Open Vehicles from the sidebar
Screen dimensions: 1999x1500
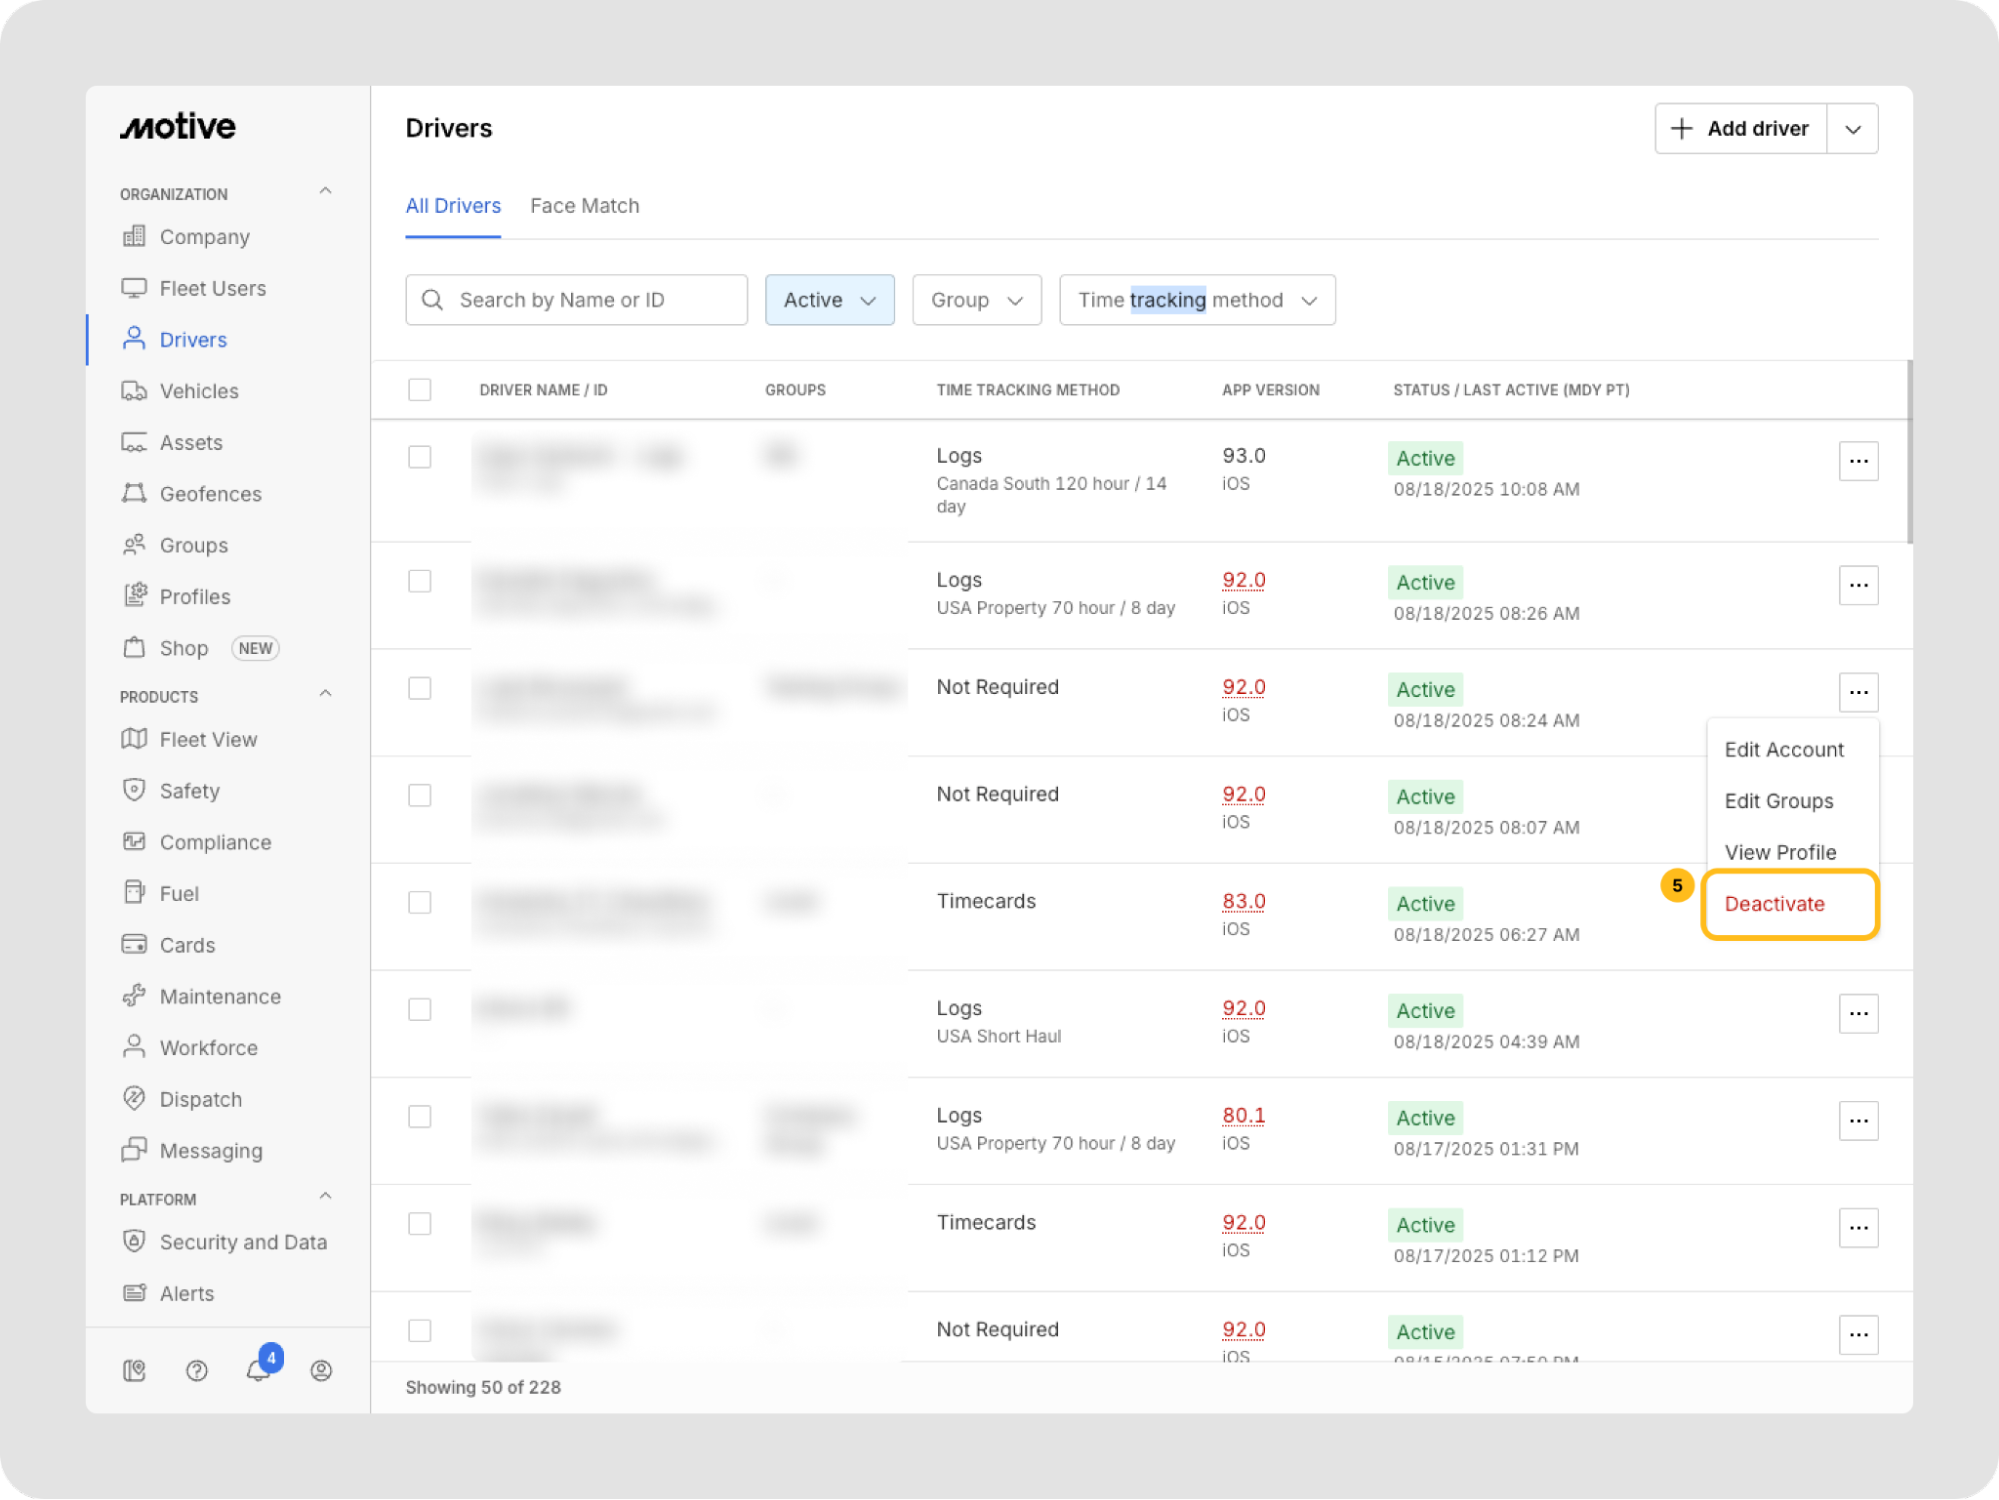pos(198,391)
